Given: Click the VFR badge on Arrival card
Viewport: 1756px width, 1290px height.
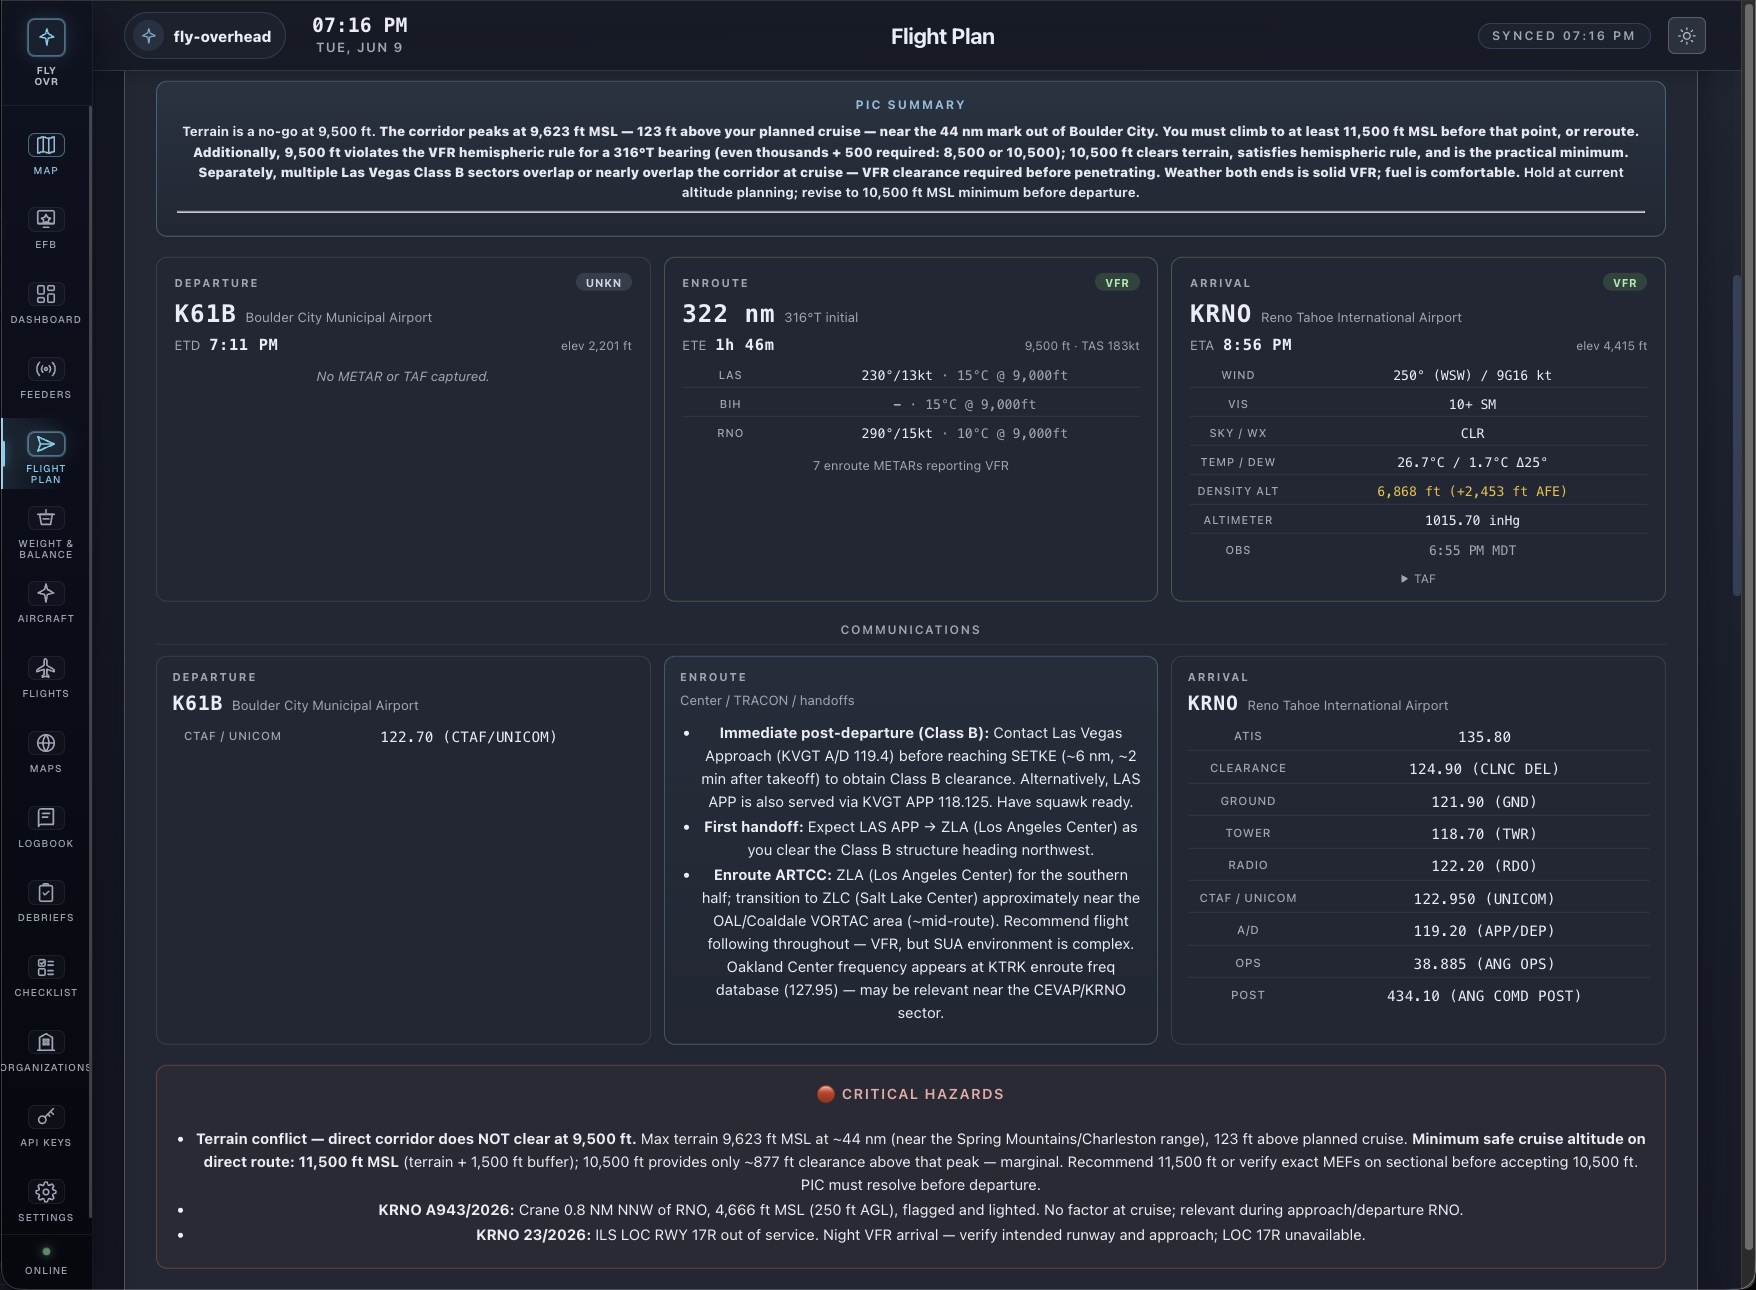Looking at the screenshot, I should [1625, 283].
